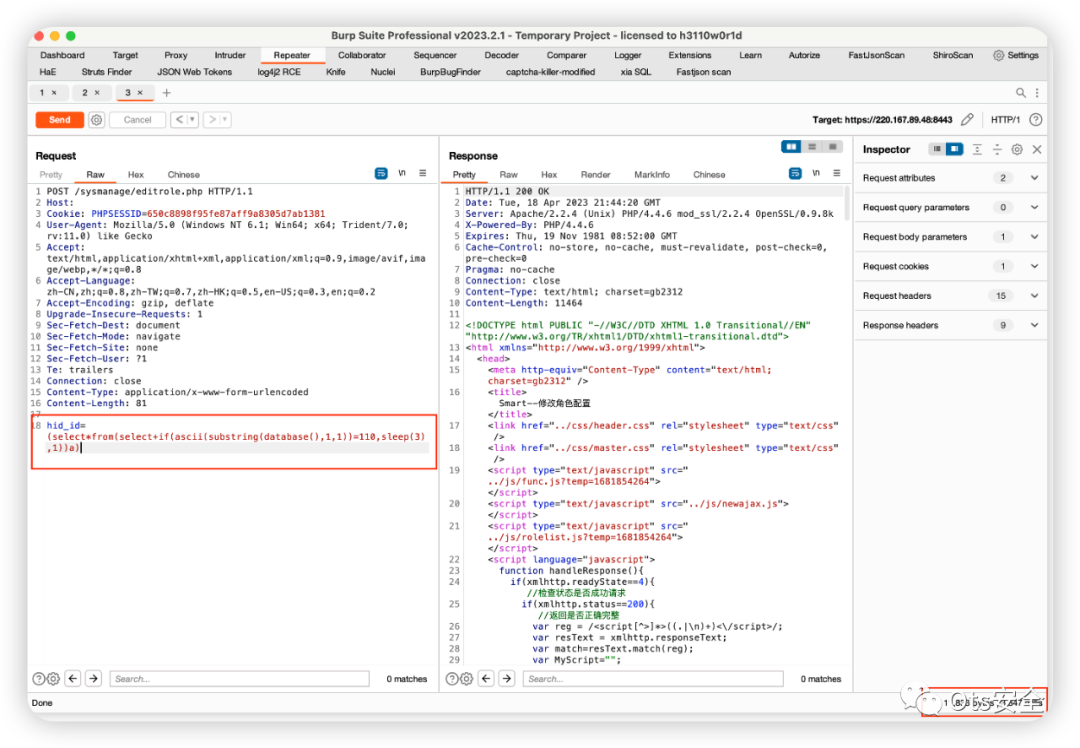Image resolution: width=1080 pixels, height=748 pixels.
Task: Search repeater tabs magnifier icon
Action: [1021, 92]
